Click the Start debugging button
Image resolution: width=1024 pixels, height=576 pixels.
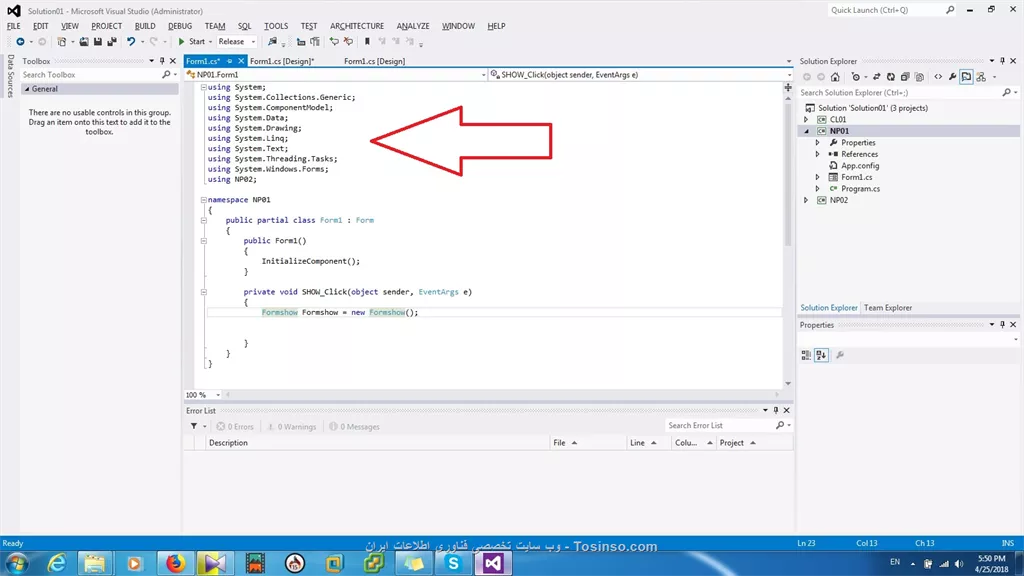click(191, 42)
